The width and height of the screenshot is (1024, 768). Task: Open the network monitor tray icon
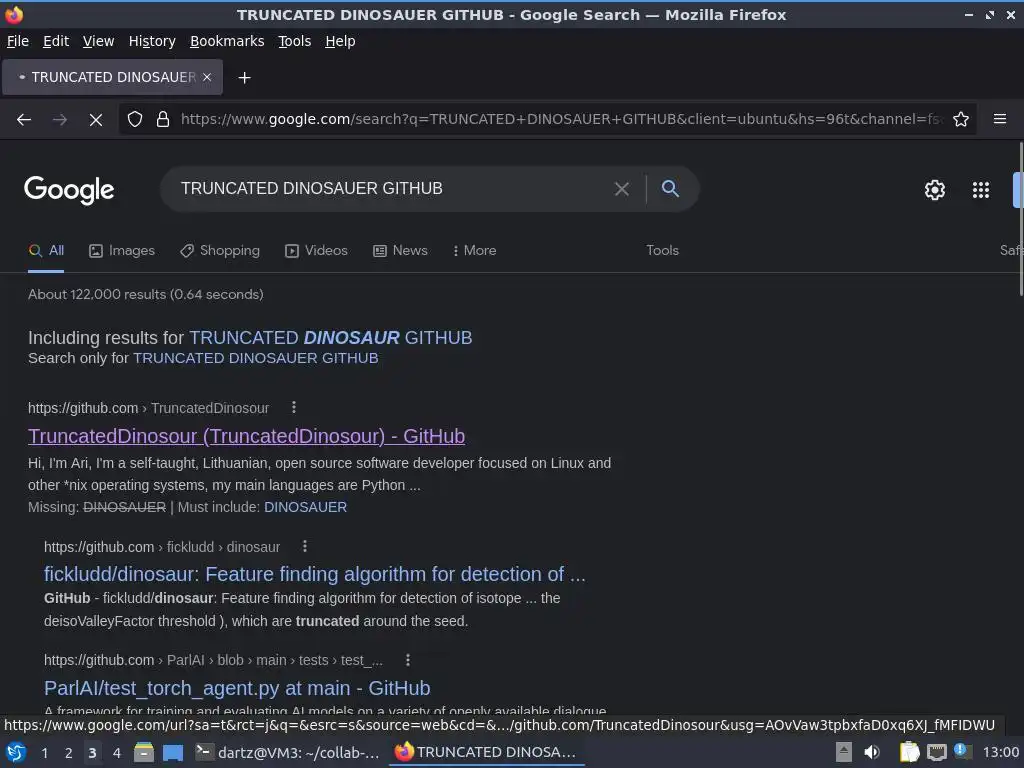point(936,752)
